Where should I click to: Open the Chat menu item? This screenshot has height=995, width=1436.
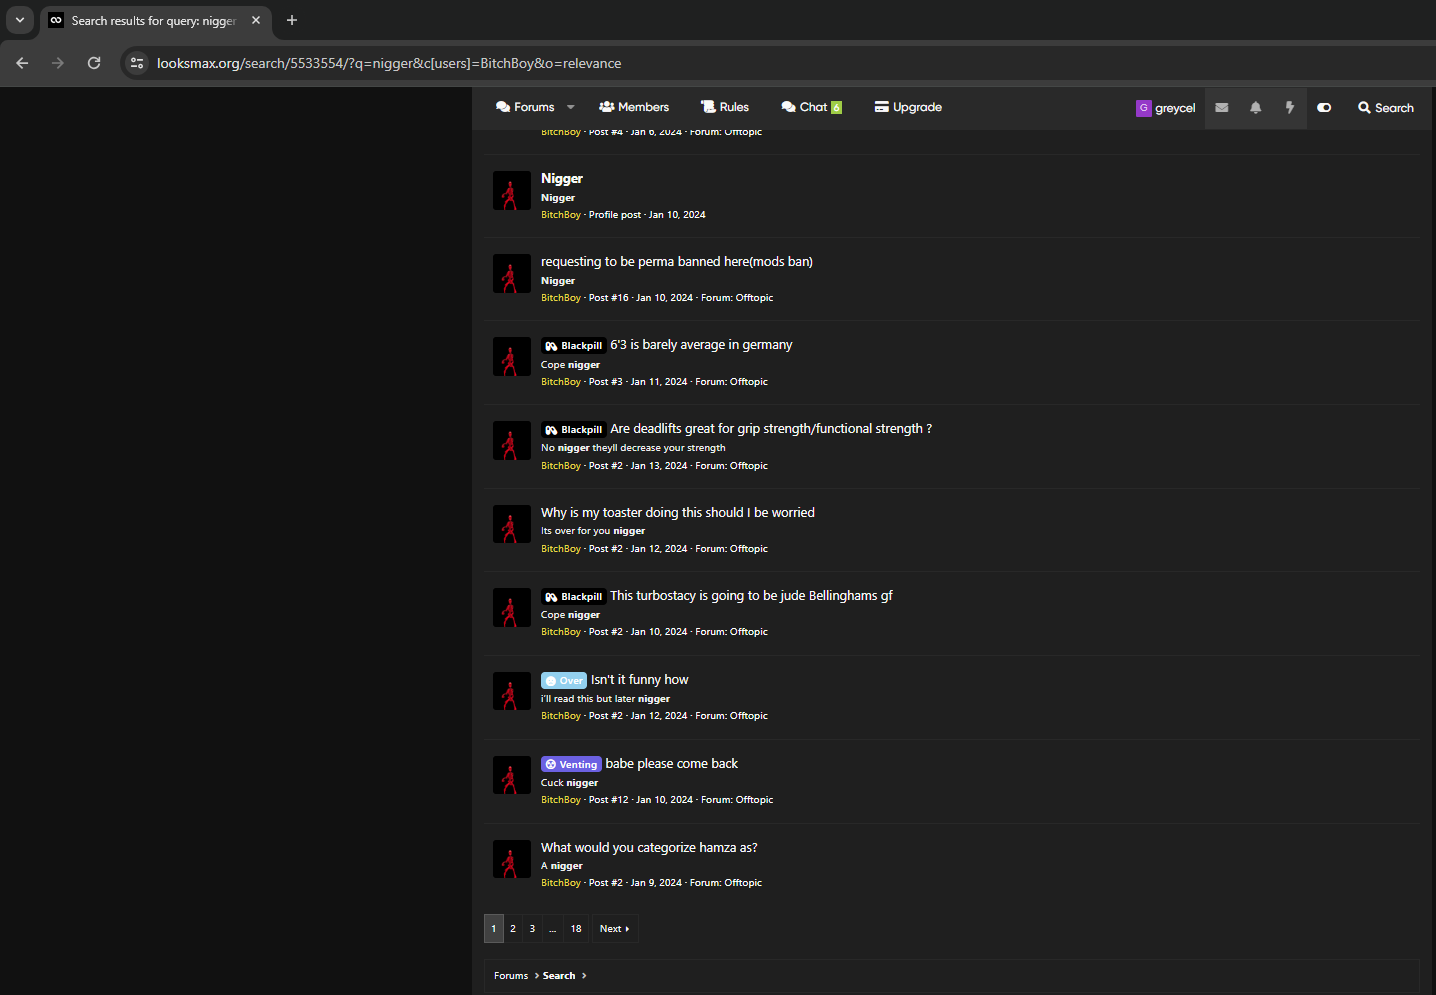tap(812, 107)
